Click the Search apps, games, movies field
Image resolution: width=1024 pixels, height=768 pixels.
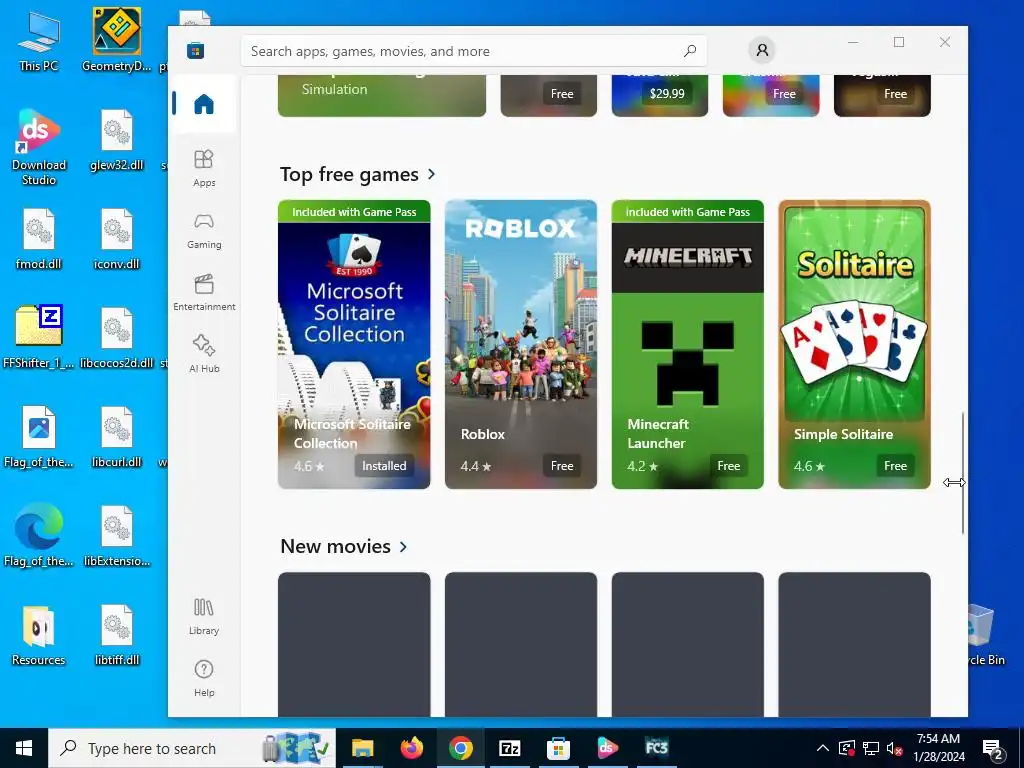(x=473, y=51)
